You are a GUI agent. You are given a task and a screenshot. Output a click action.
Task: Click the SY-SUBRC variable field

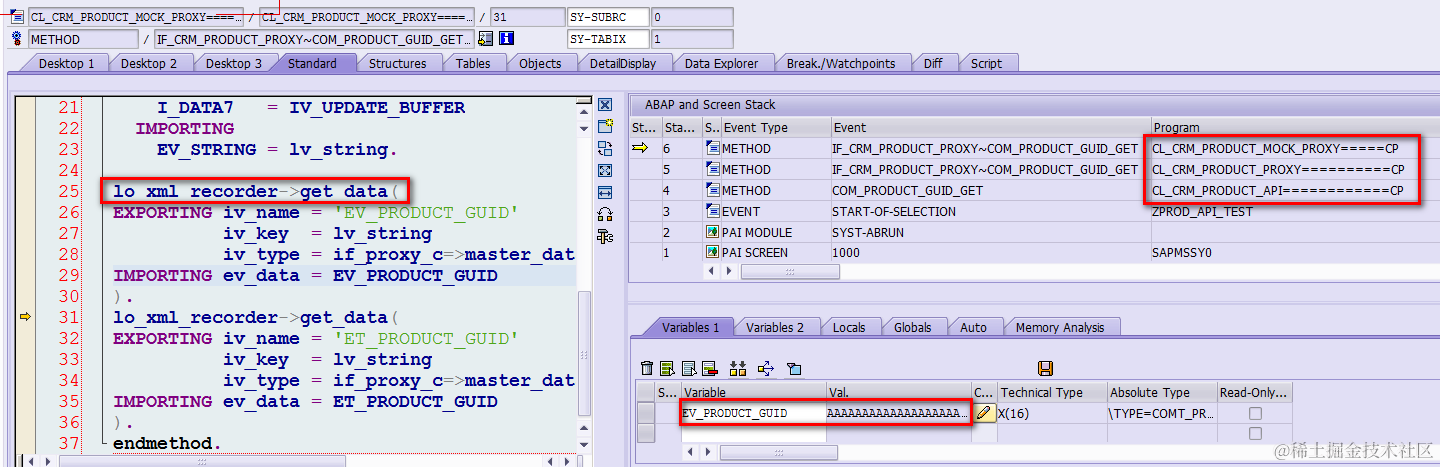(x=608, y=17)
